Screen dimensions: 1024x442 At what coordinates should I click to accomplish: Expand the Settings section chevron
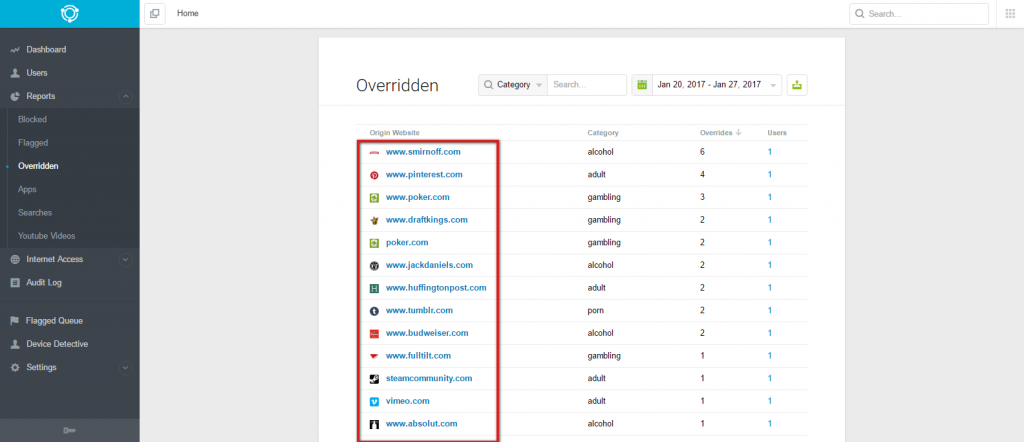[126, 368]
